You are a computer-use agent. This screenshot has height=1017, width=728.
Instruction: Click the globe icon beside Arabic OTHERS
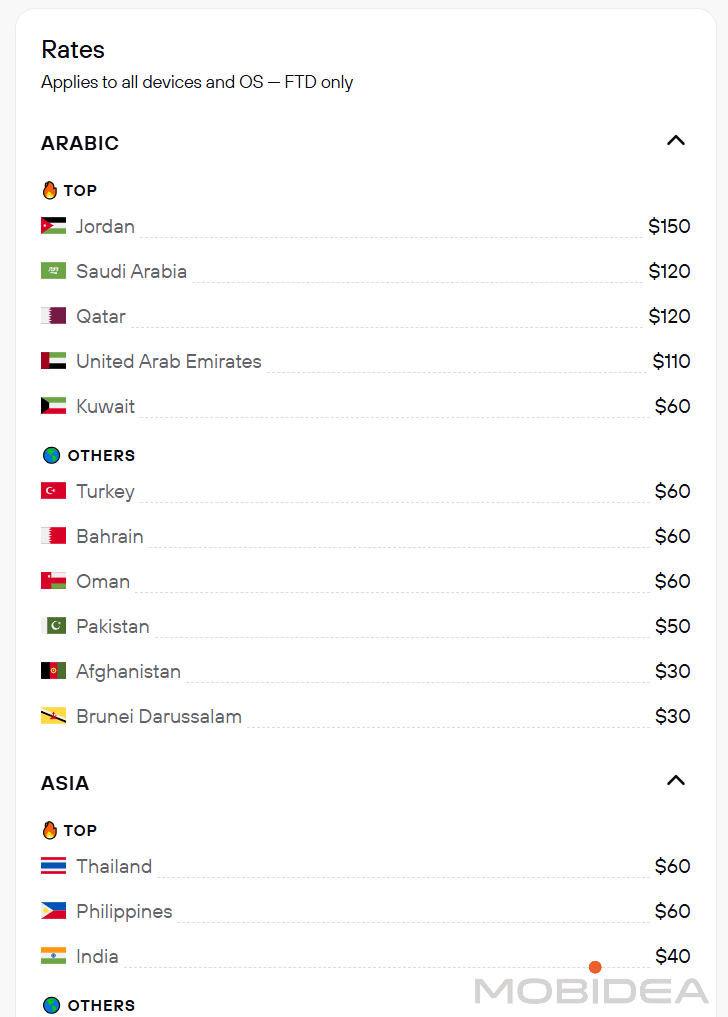point(51,455)
